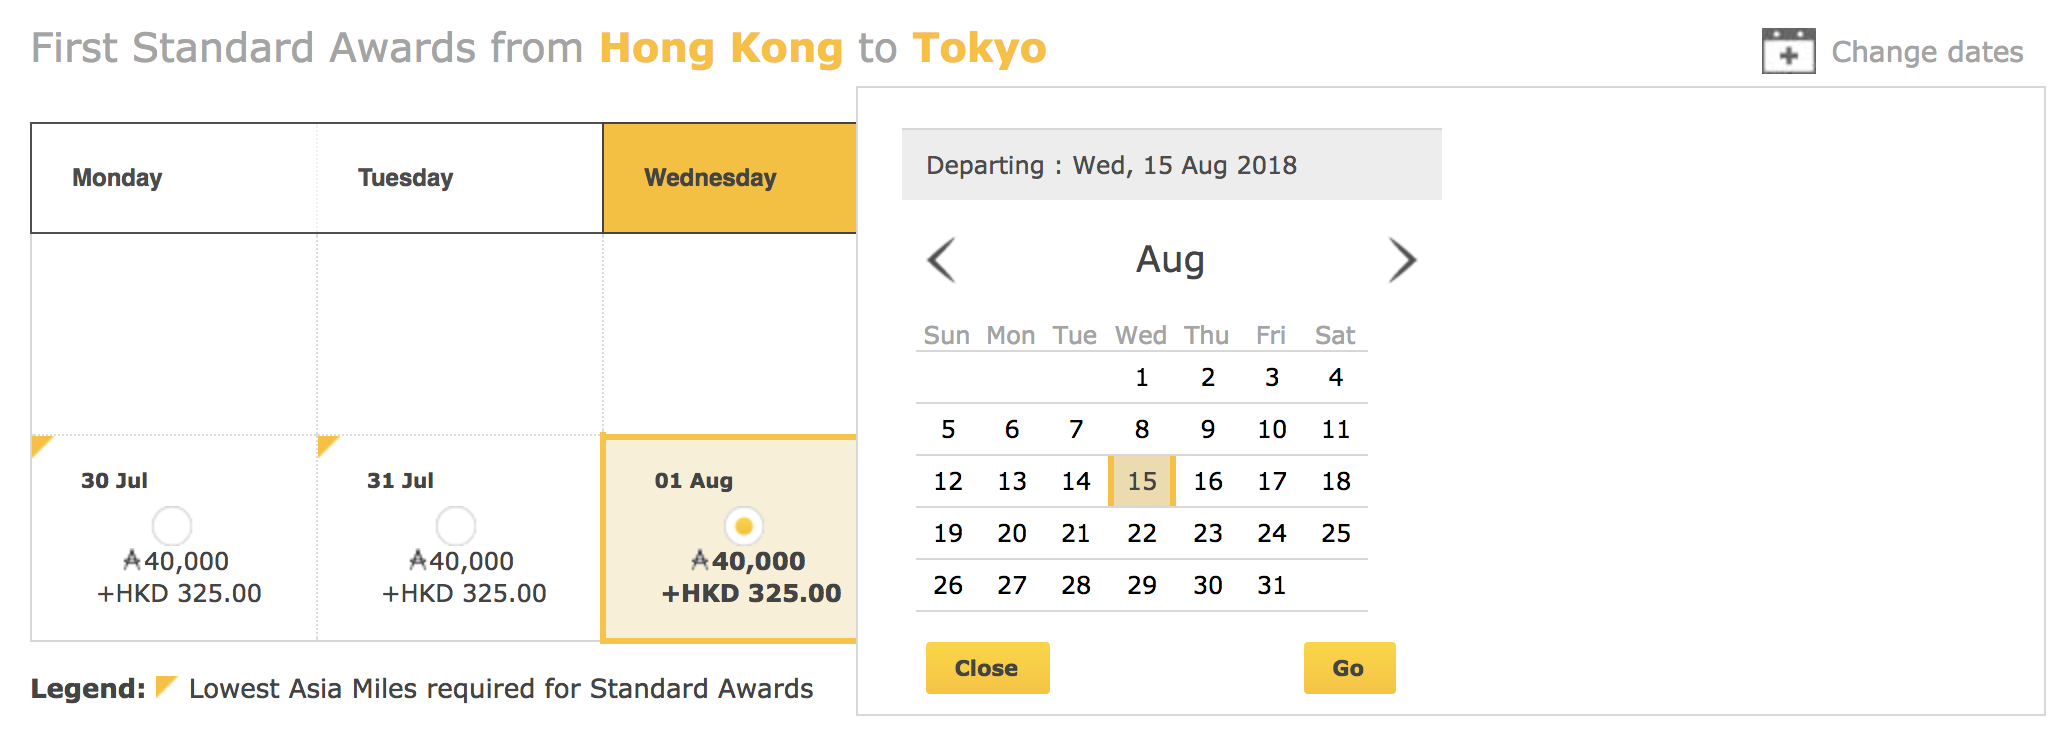2072x736 pixels.
Task: Click the Asia Miles symbol on 01 Aug
Action: pos(700,561)
